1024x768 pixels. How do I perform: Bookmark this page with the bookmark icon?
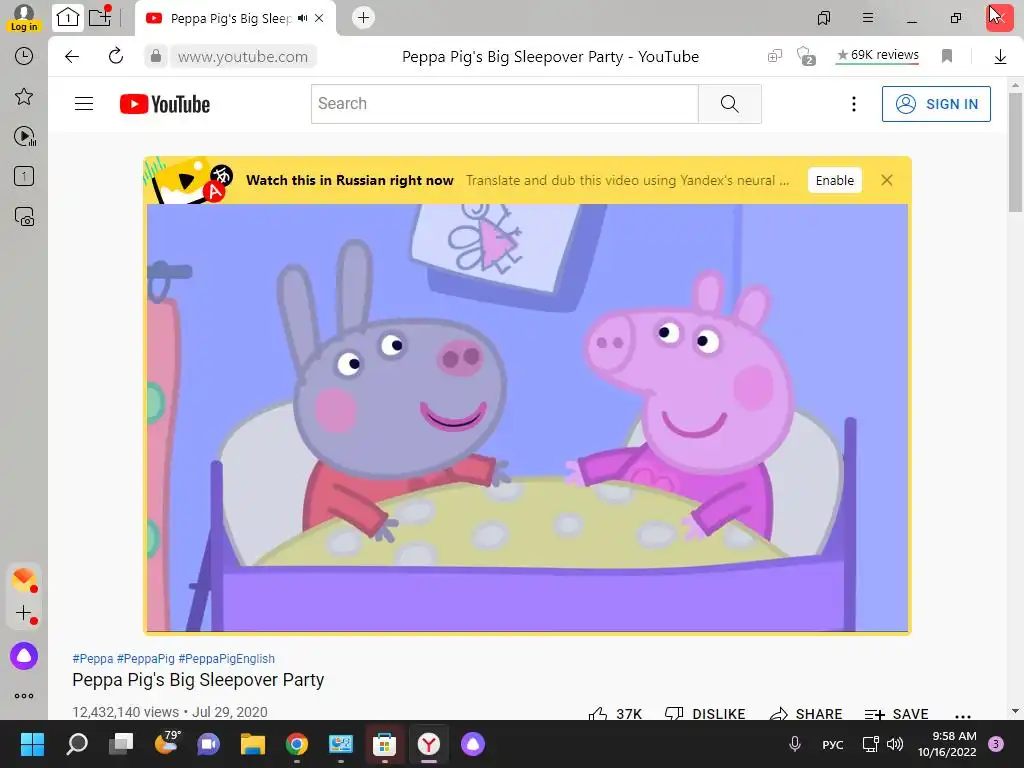(947, 56)
